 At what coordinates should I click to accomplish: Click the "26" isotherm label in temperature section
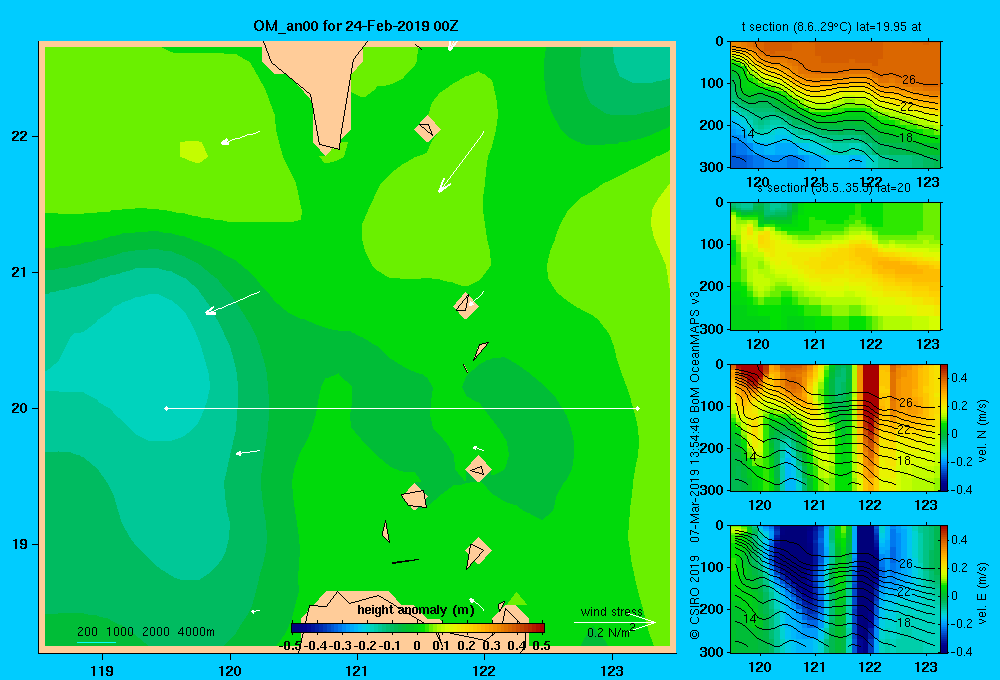(x=909, y=80)
